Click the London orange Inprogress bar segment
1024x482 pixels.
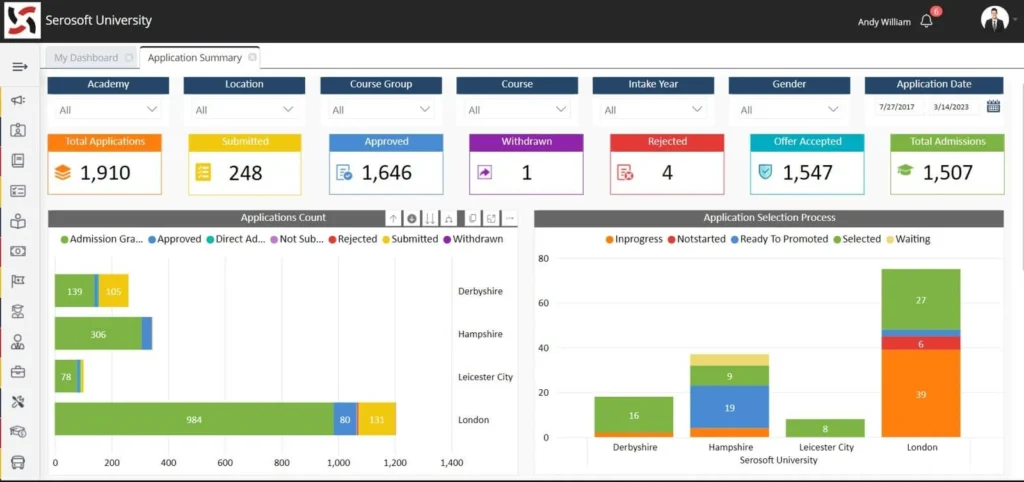coord(920,393)
